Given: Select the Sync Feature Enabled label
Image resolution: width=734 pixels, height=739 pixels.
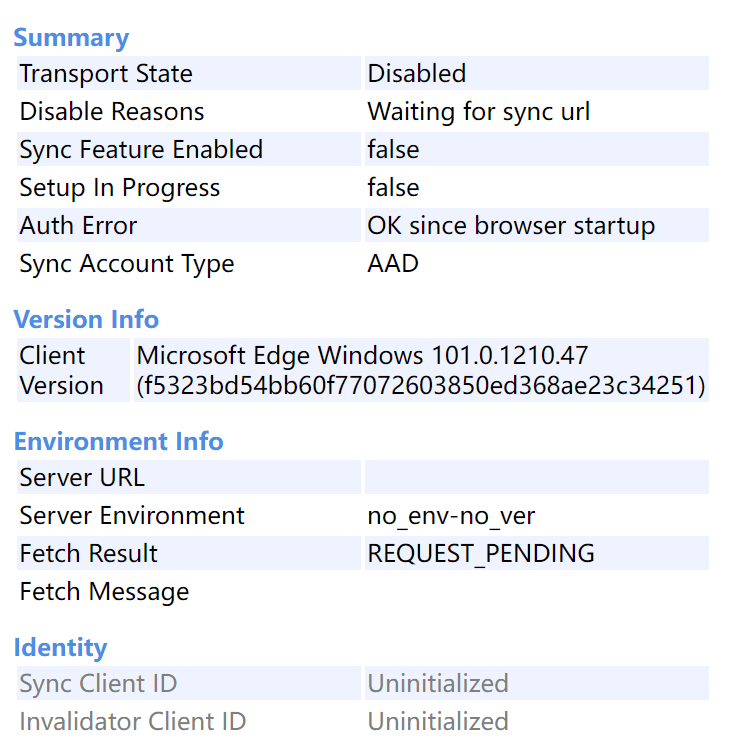Looking at the screenshot, I should pos(141,150).
